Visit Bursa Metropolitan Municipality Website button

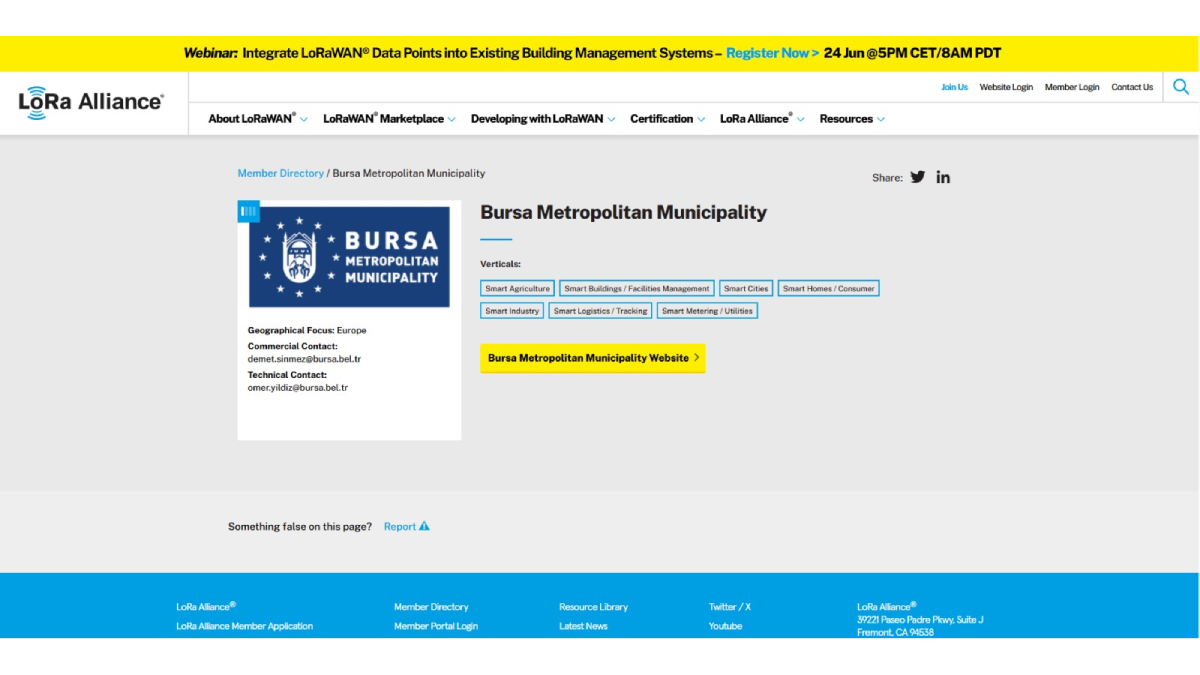592,358
